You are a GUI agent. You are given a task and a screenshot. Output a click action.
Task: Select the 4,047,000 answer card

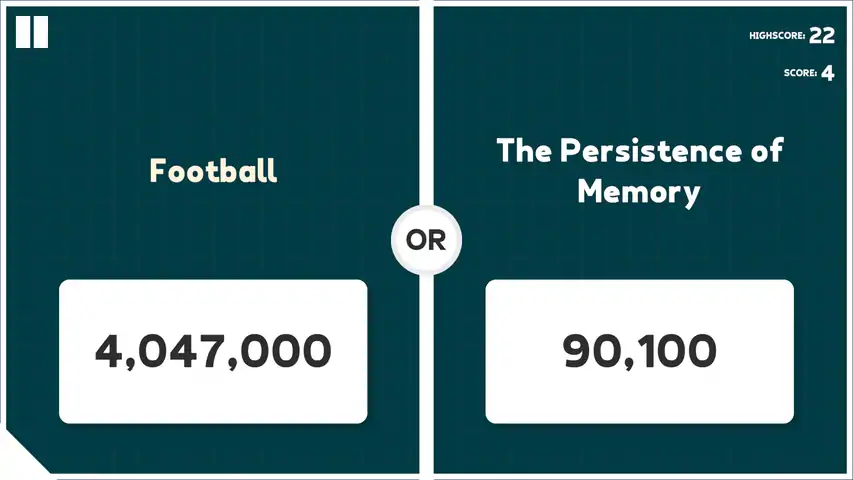pyautogui.click(x=213, y=351)
